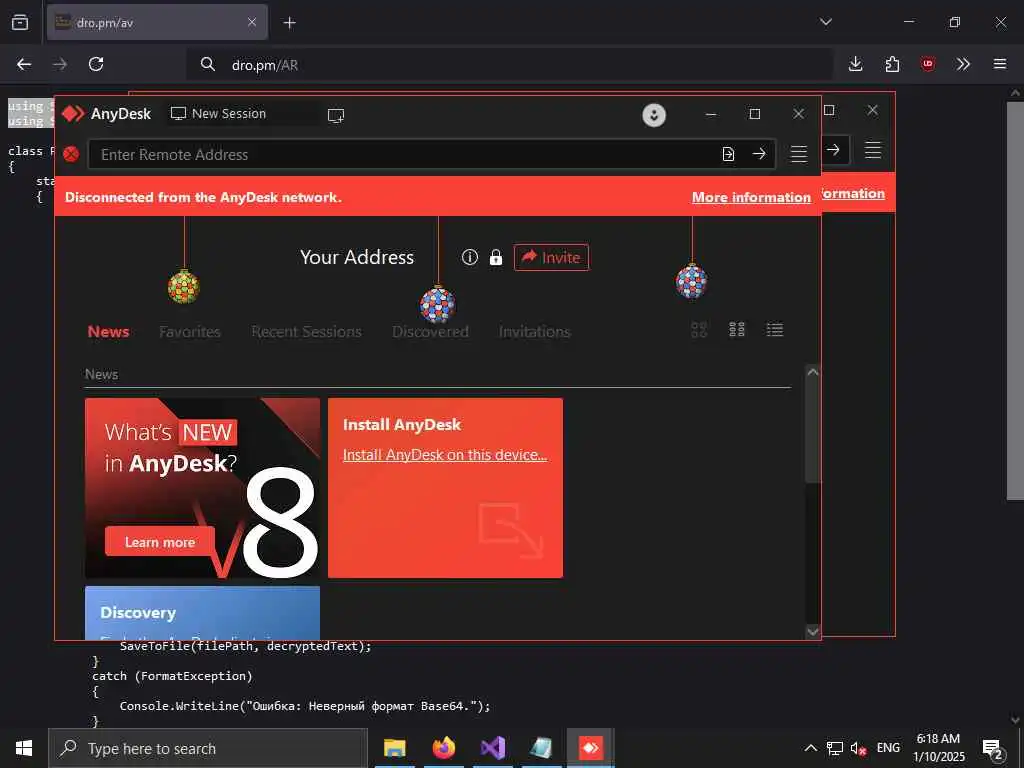Open the AnyDesk profile avatar menu
1024x768 pixels.
tap(654, 115)
